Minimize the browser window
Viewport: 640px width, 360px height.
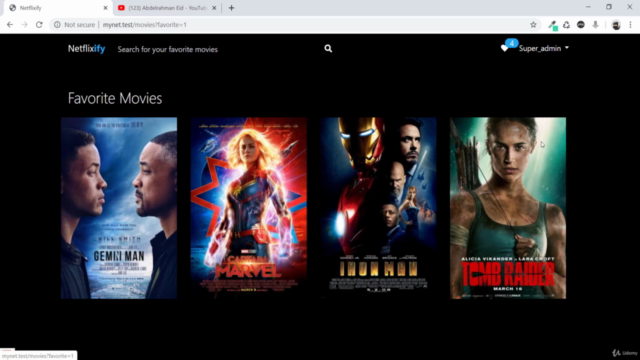(x=588, y=7)
